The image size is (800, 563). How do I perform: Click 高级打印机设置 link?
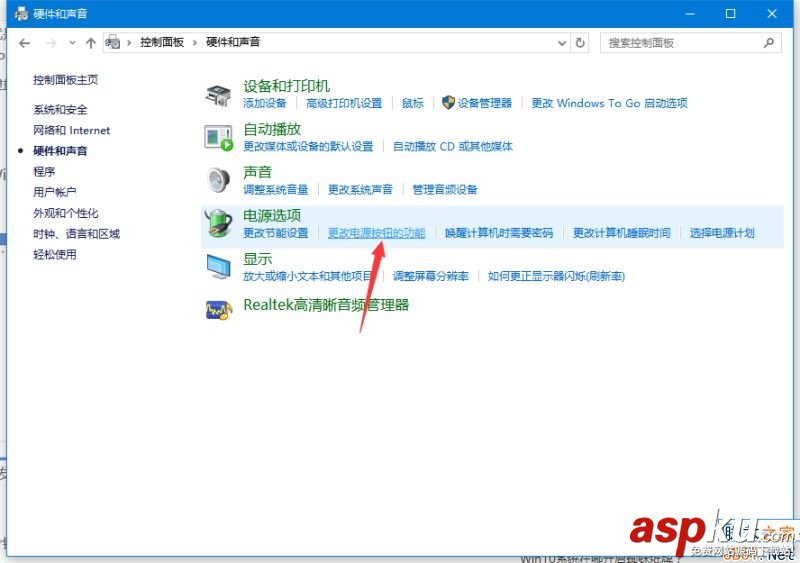(x=344, y=103)
